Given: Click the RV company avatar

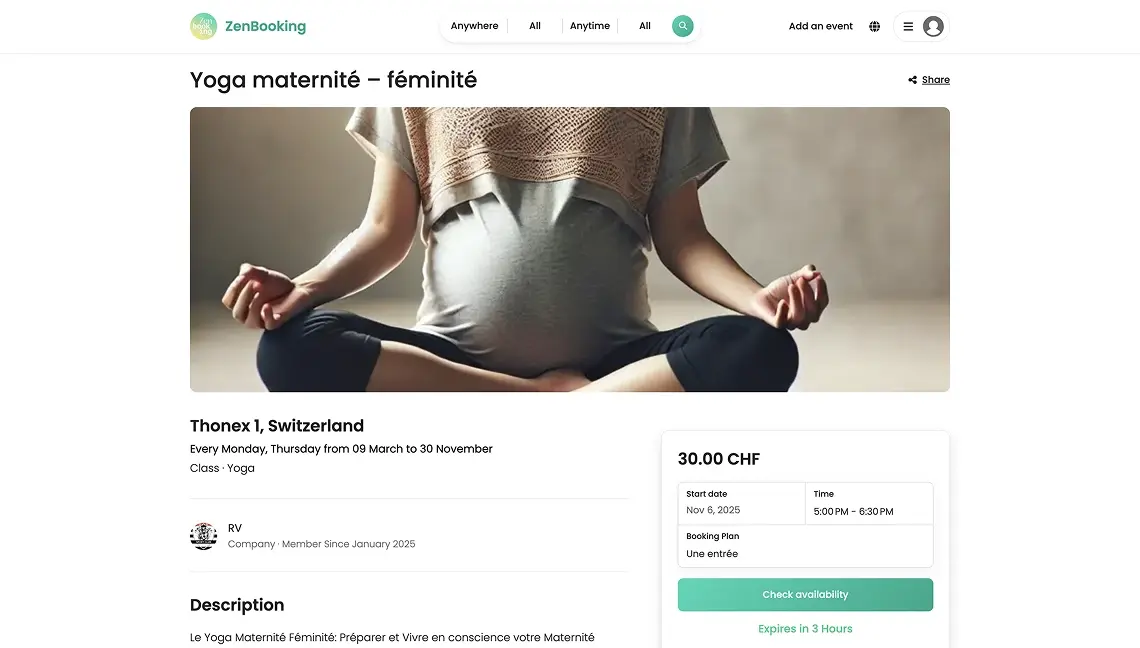Looking at the screenshot, I should tap(204, 536).
